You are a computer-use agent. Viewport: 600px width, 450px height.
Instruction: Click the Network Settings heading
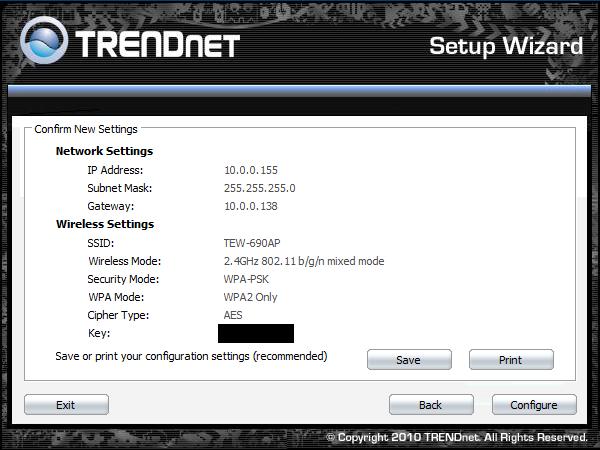coord(104,151)
